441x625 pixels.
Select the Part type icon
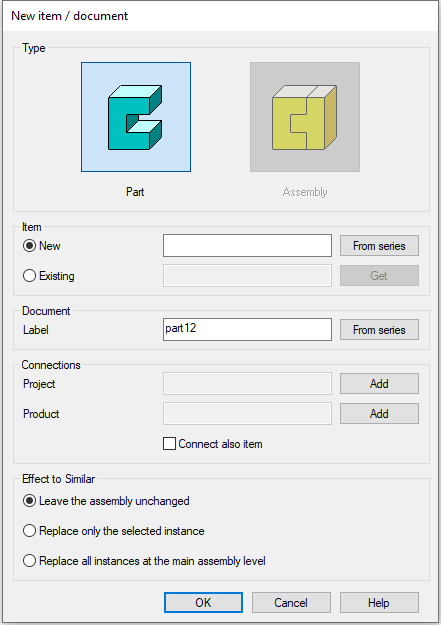pos(136,117)
